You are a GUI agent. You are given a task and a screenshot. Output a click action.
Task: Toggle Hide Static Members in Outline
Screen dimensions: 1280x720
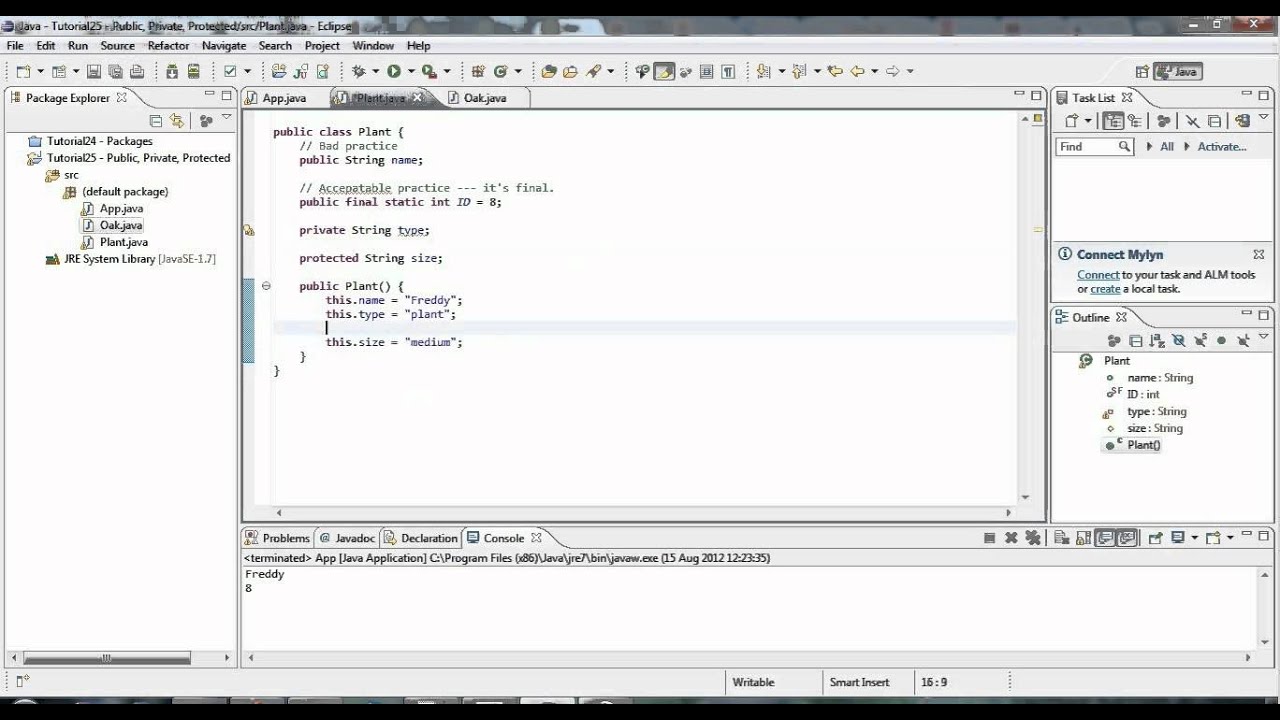[x=1200, y=341]
